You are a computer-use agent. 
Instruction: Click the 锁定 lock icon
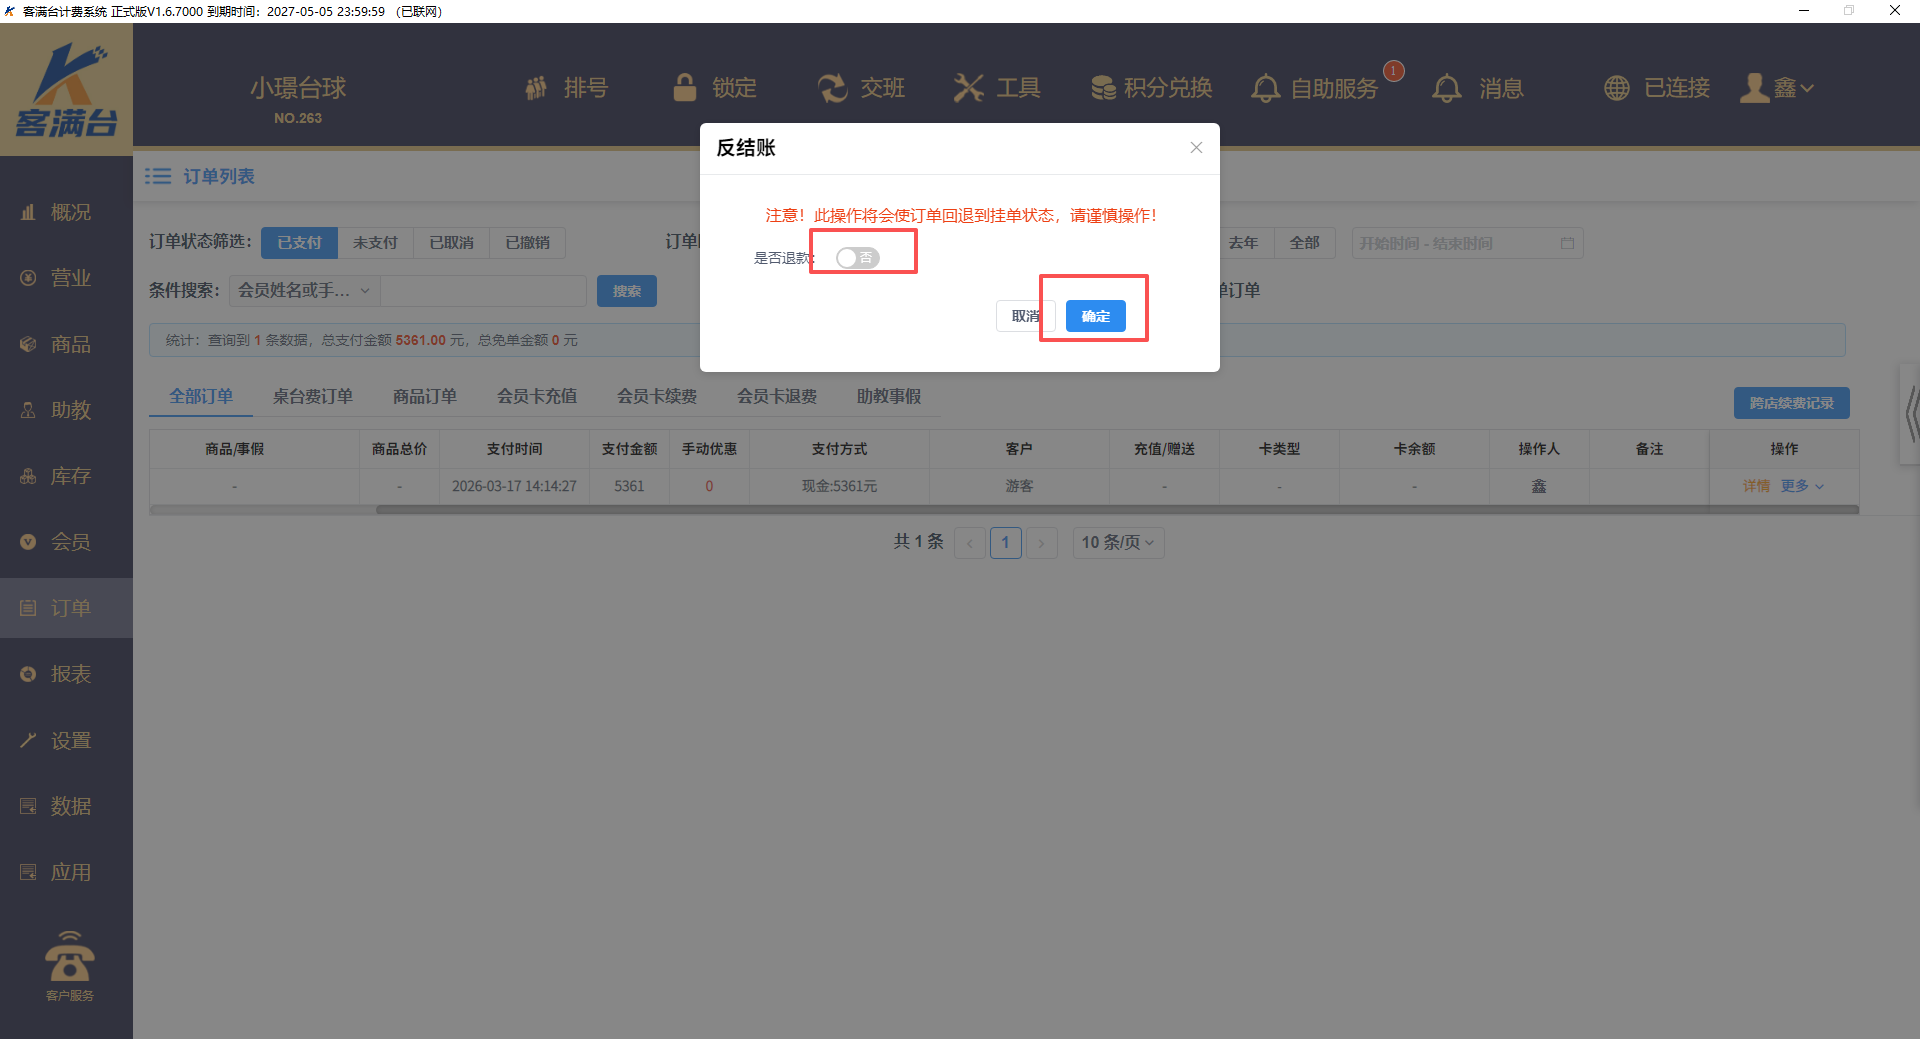coord(685,88)
